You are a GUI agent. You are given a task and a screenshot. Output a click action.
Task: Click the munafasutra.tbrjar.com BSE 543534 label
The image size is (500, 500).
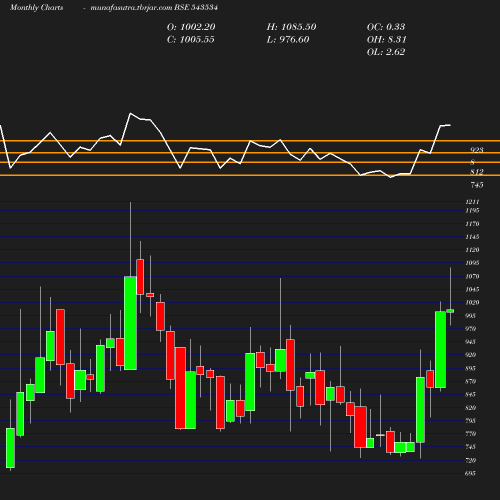pyautogui.click(x=154, y=8)
